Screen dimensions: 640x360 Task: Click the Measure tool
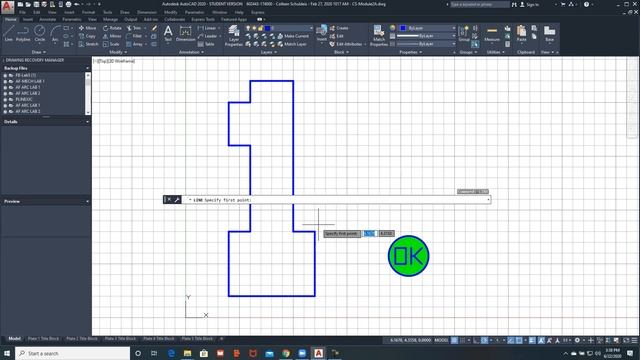[492, 33]
